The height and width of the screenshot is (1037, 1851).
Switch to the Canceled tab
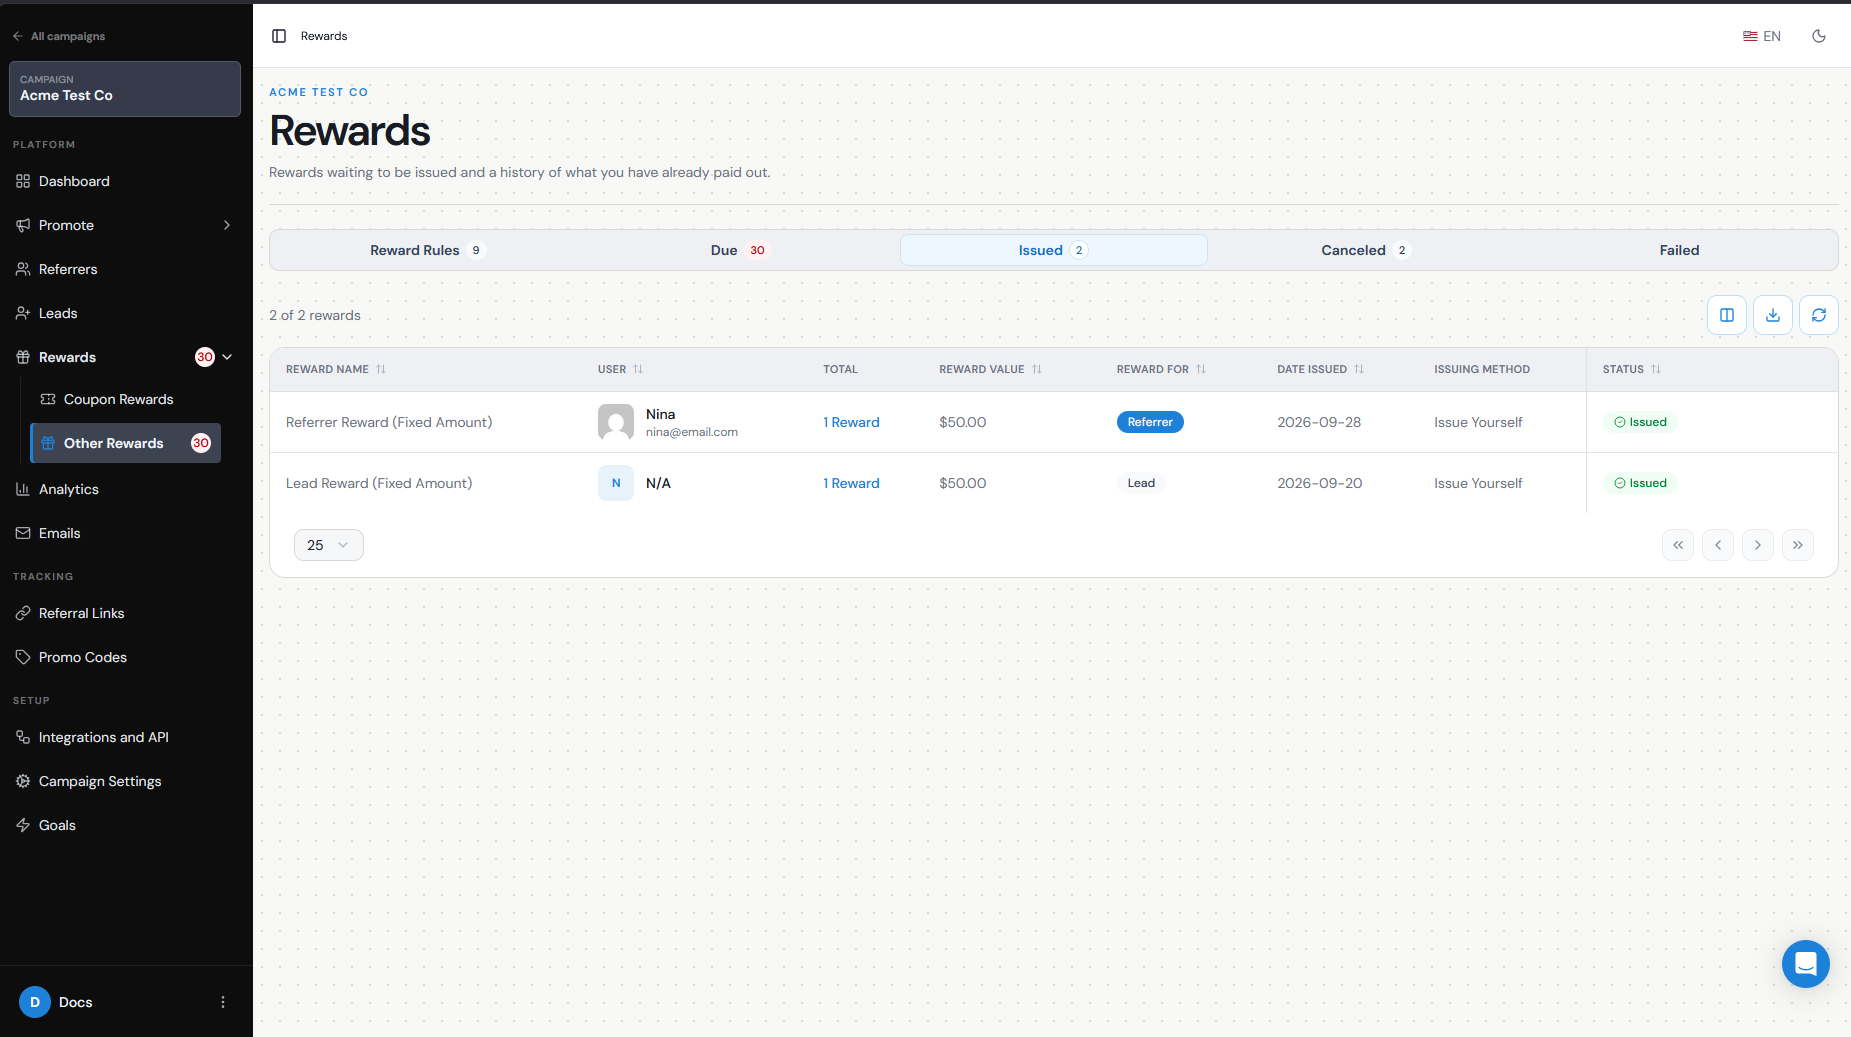(x=1366, y=250)
